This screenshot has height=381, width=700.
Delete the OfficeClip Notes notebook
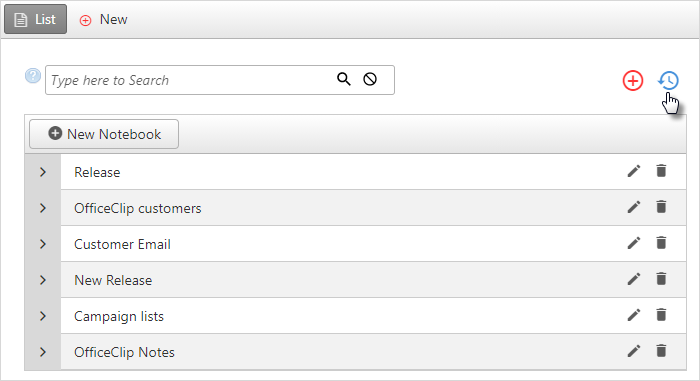coord(661,351)
